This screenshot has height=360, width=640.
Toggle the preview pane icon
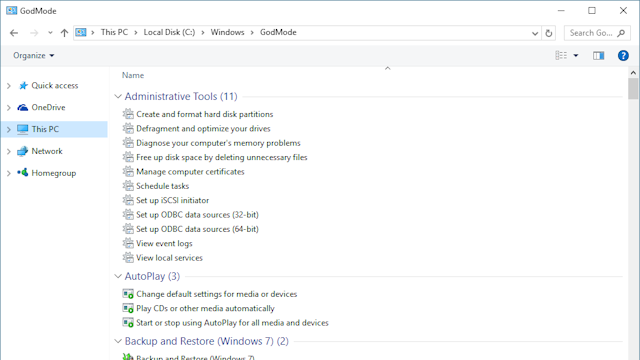point(598,56)
